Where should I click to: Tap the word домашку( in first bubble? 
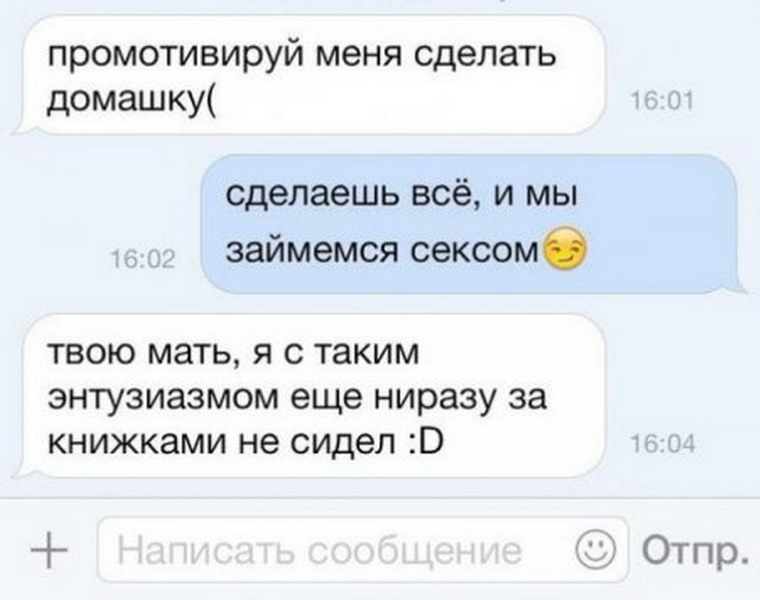pos(133,100)
